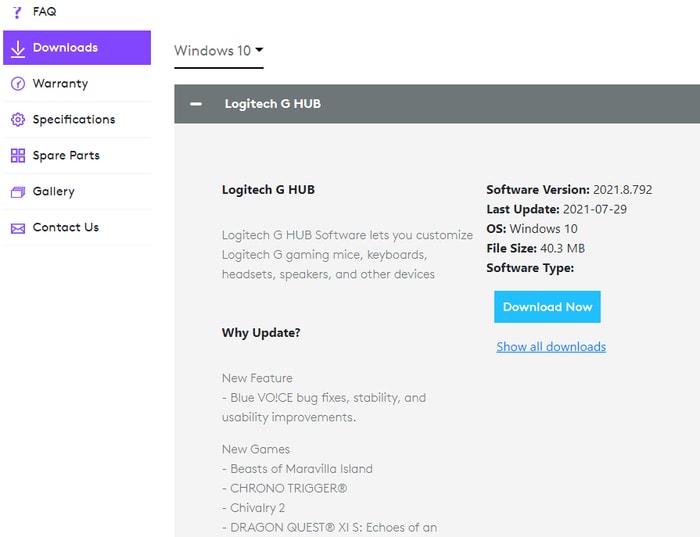Viewport: 700px width, 537px height.
Task: Click the Logitech G HUB header bar title
Action: click(x=272, y=104)
